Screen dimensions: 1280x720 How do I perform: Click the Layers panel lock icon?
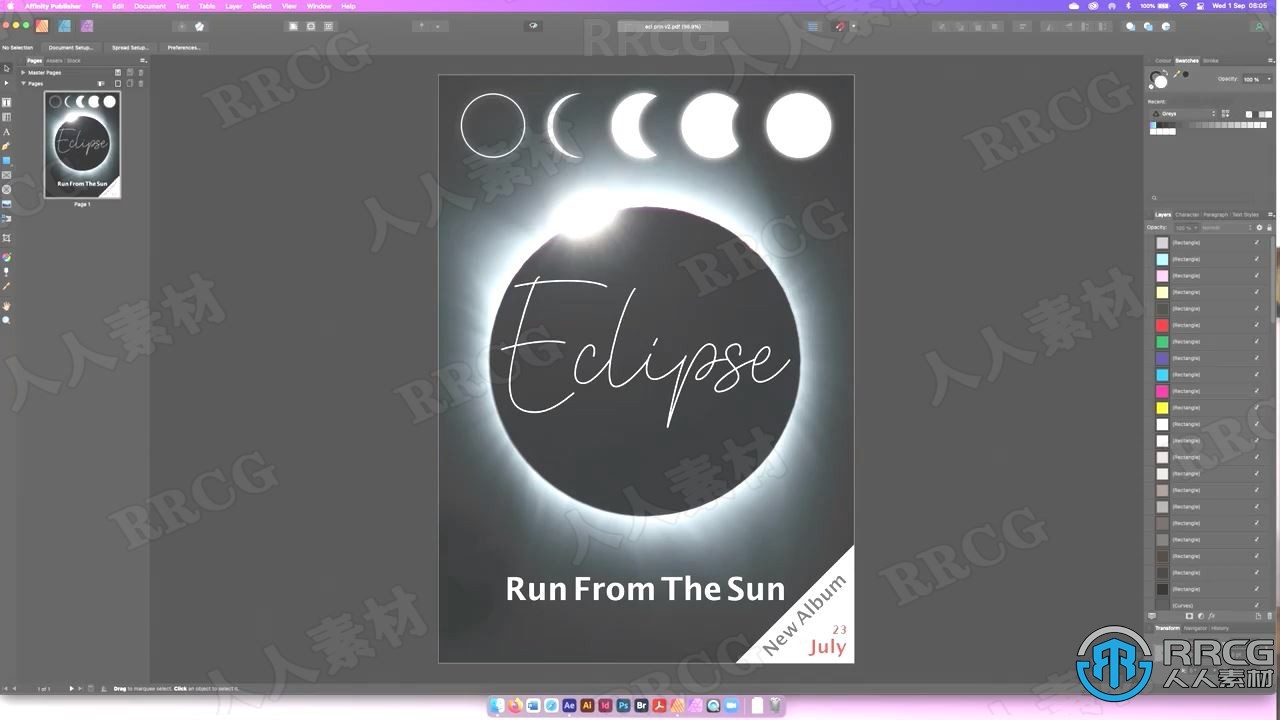[1269, 228]
